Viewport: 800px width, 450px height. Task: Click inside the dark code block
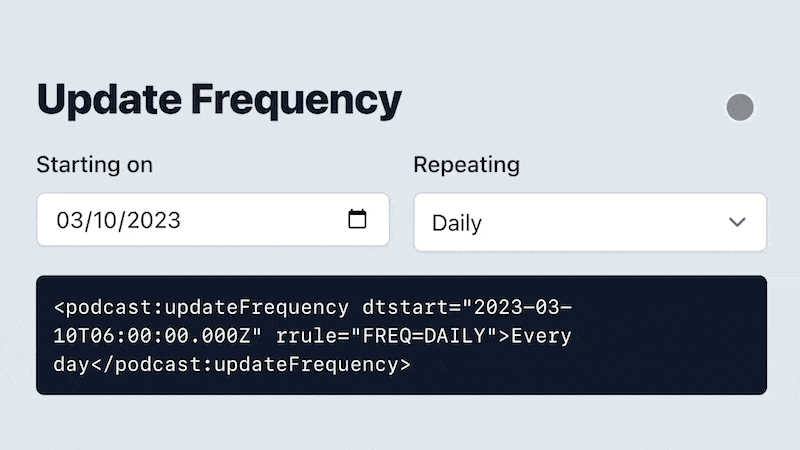click(x=401, y=335)
